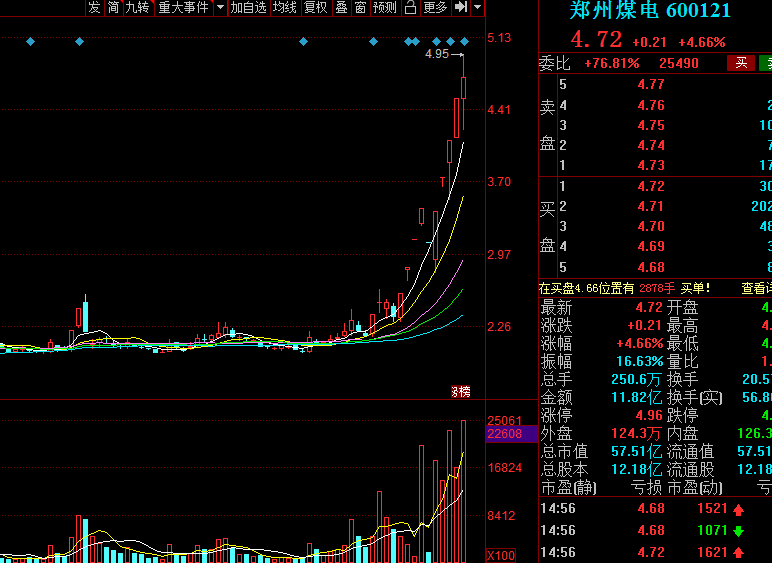
Task: Toggle the 均线 moving average lines
Action: pyautogui.click(x=285, y=7)
